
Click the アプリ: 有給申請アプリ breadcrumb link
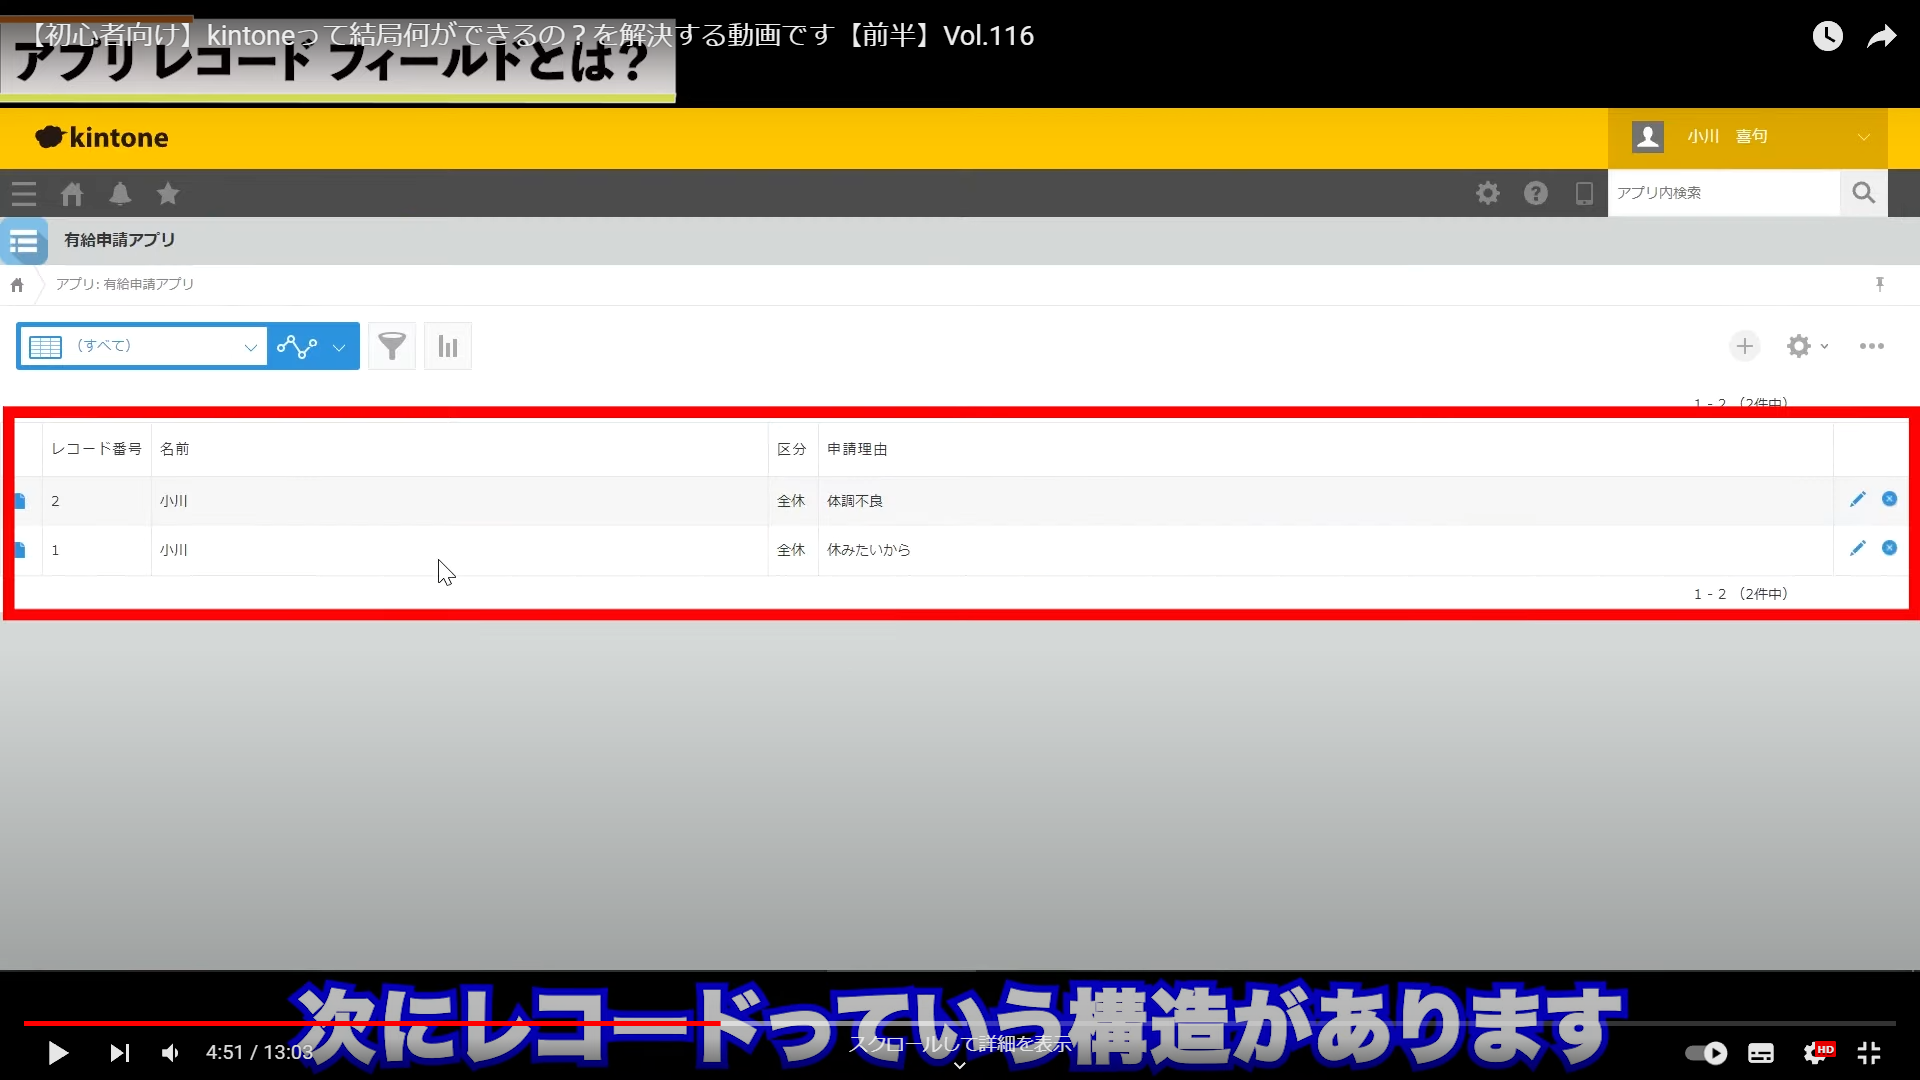(x=125, y=284)
